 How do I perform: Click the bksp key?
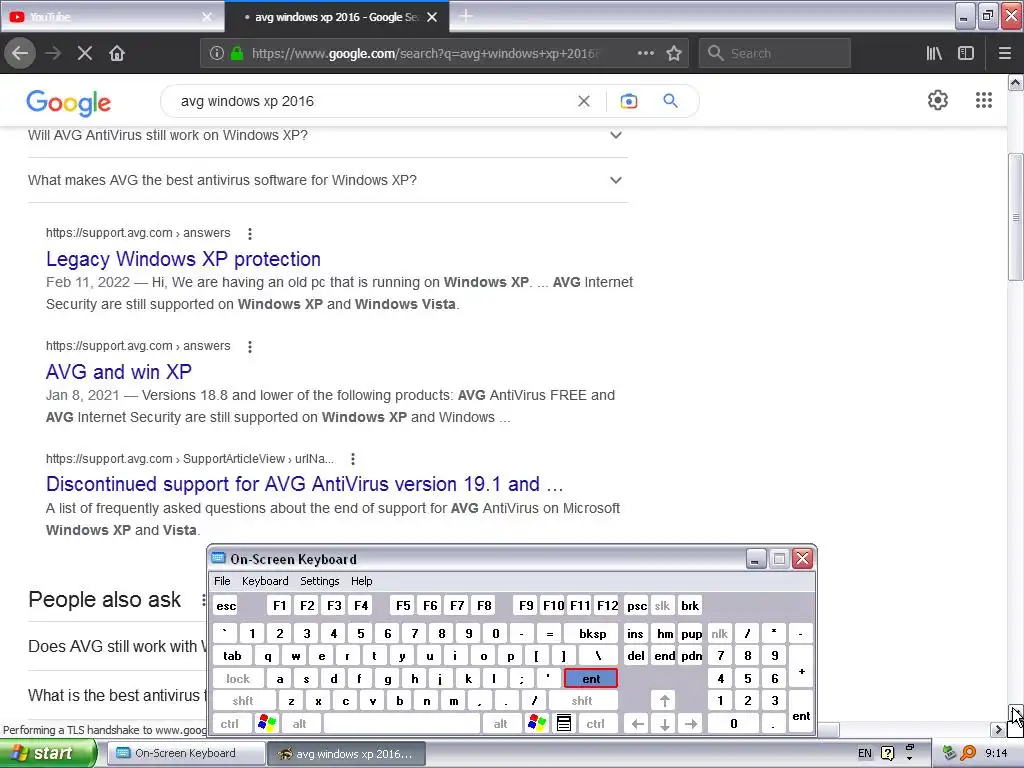click(592, 633)
